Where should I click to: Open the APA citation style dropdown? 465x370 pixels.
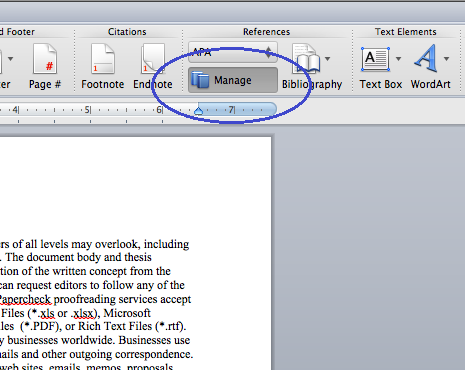coord(233,52)
